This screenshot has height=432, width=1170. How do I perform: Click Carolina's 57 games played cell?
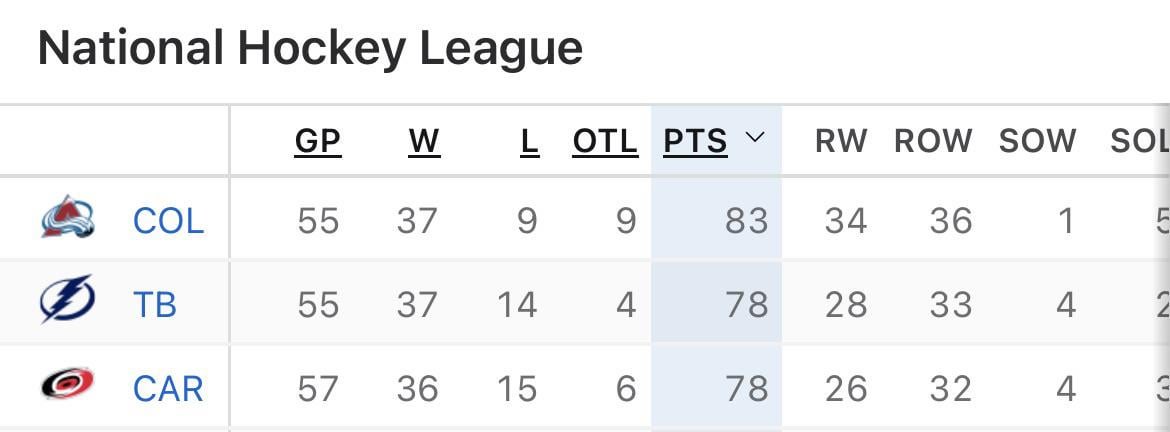coord(318,388)
